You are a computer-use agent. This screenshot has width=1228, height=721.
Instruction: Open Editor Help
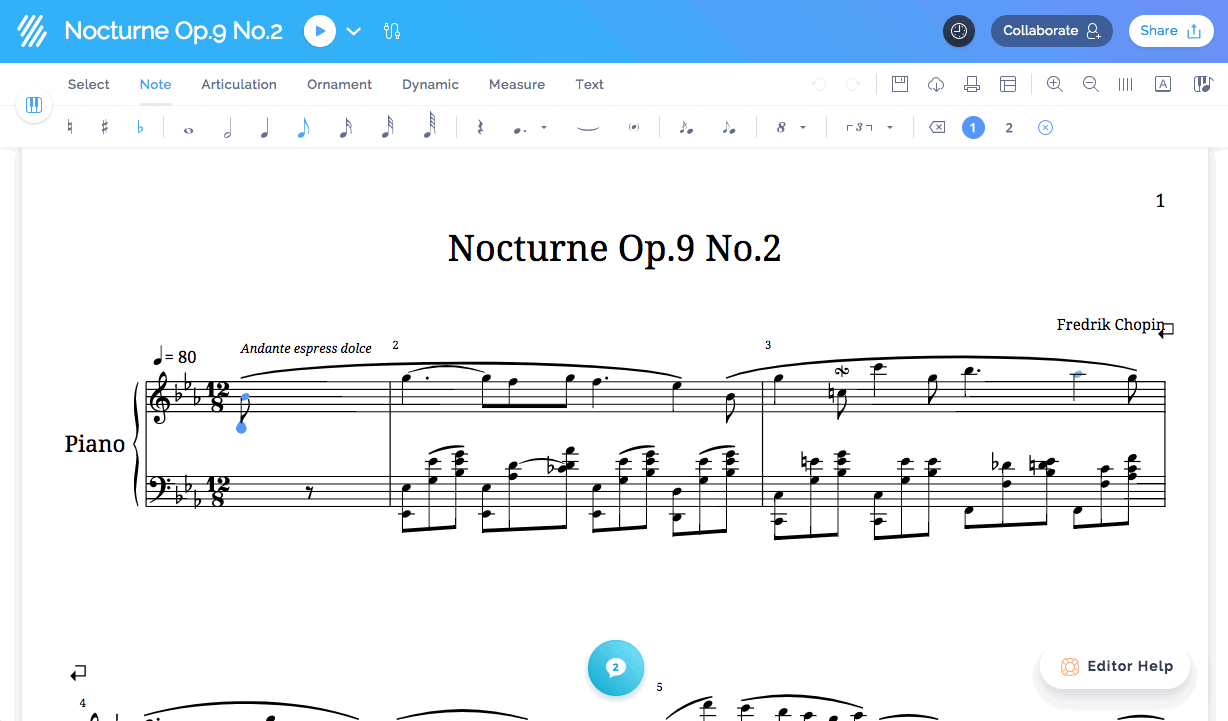point(1115,666)
